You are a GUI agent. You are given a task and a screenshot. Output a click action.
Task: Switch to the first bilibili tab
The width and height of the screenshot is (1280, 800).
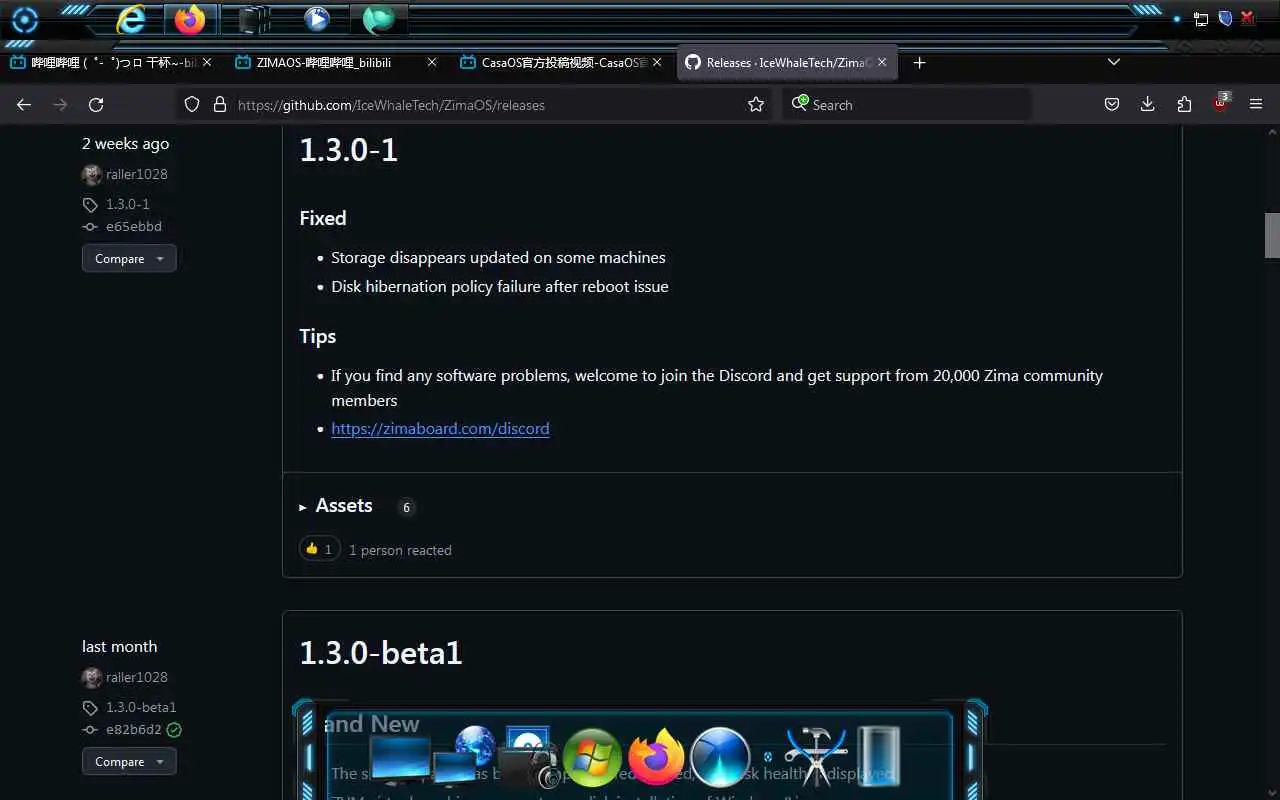110,62
